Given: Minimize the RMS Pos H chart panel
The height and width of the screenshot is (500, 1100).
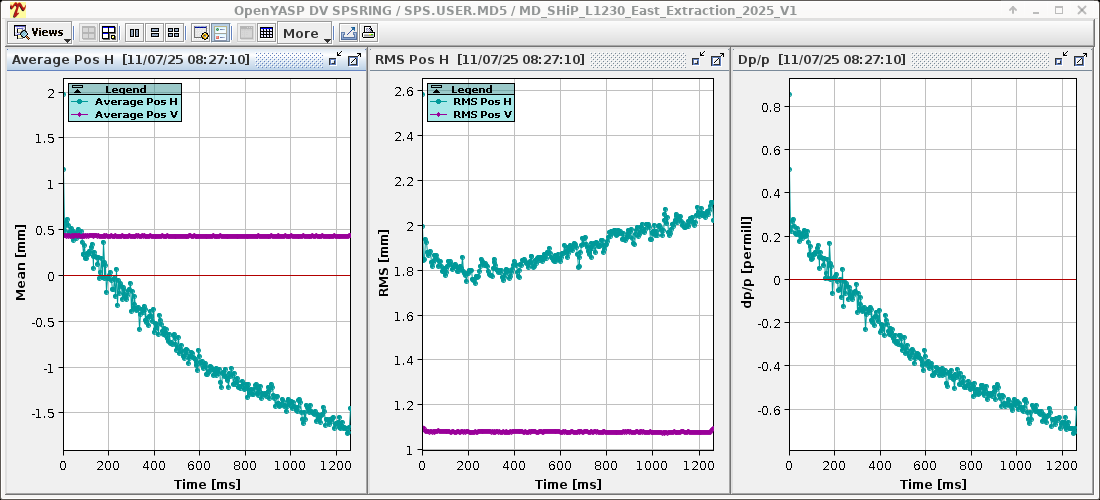Looking at the screenshot, I should tap(697, 60).
